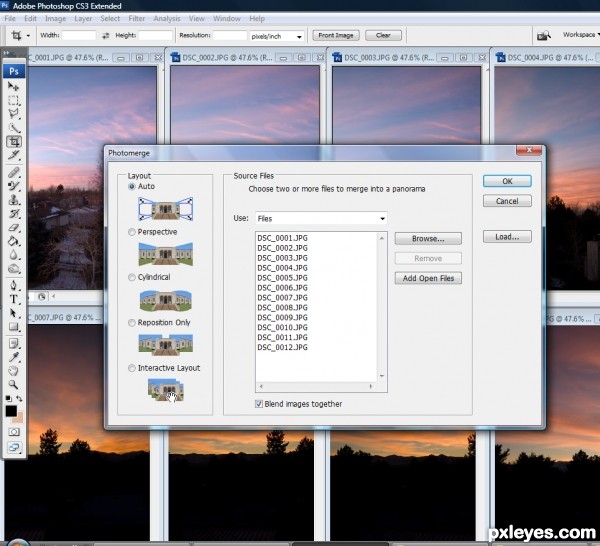This screenshot has height=546, width=600.
Task: Open the Workspace dropdown
Action: (x=580, y=34)
